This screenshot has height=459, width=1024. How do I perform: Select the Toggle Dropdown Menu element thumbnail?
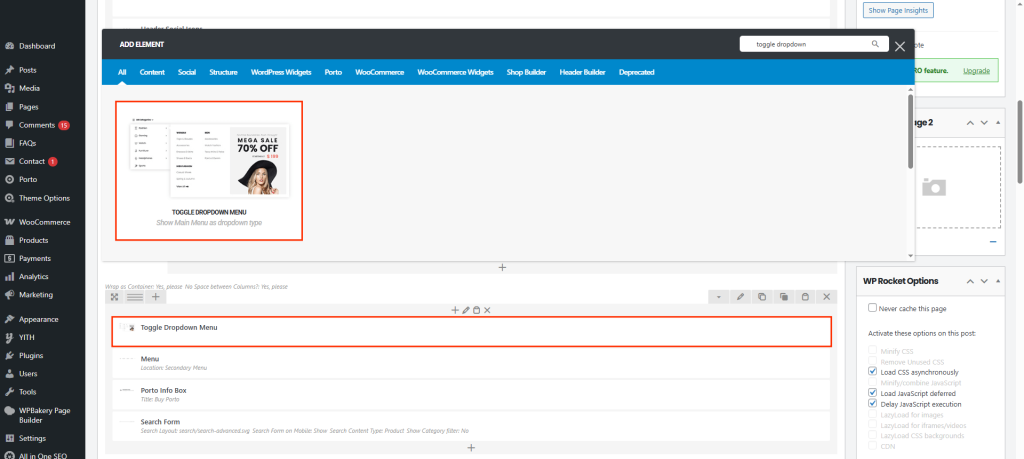(209, 170)
